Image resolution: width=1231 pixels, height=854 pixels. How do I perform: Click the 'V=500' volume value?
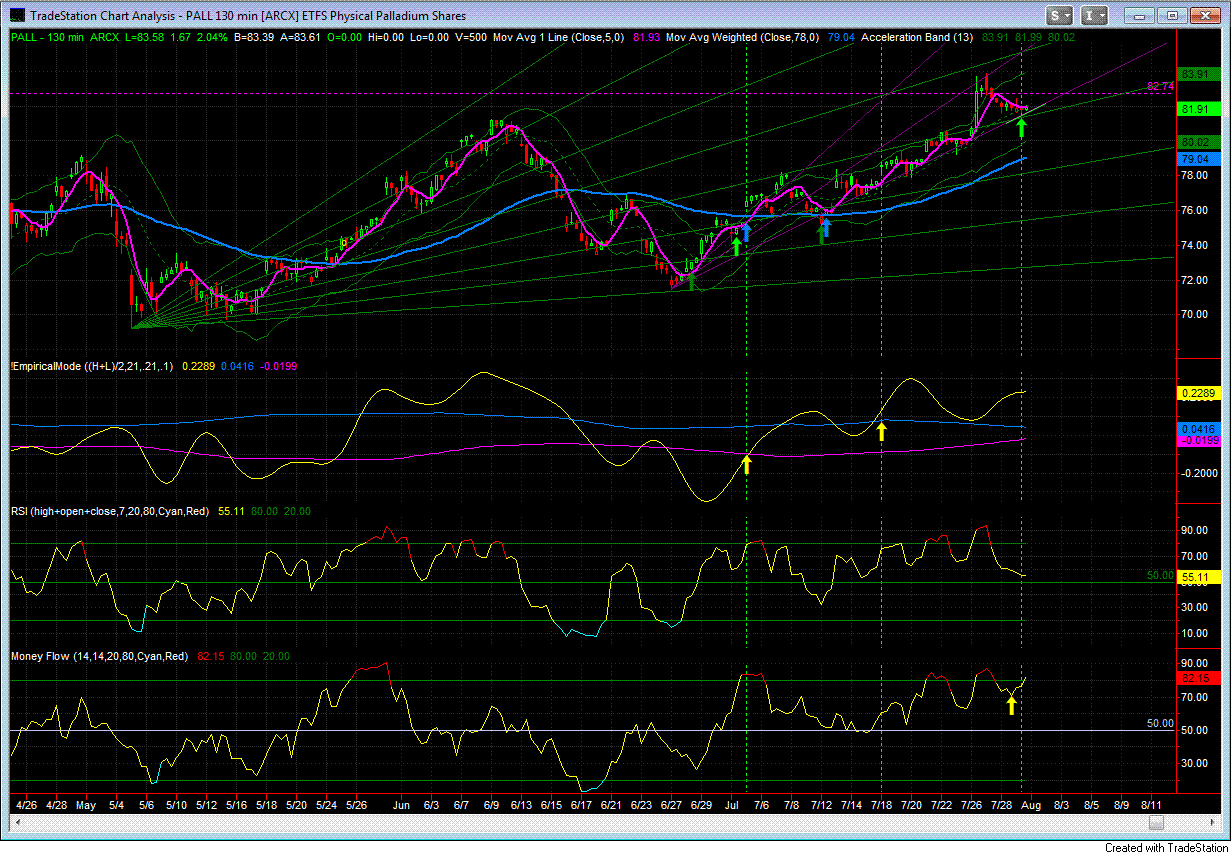[x=470, y=37]
